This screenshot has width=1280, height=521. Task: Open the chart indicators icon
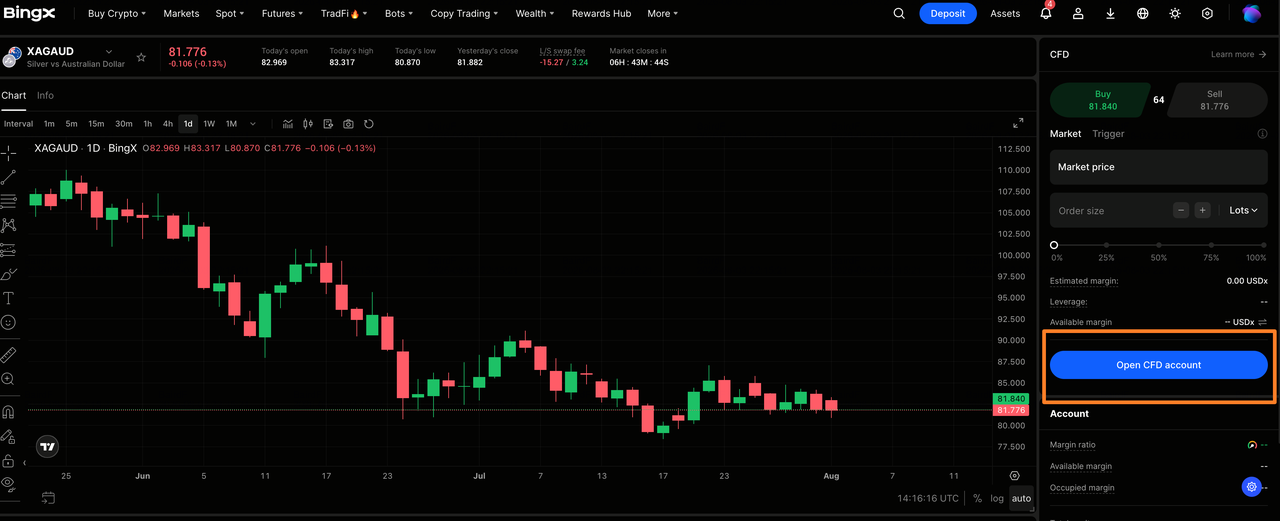tap(288, 124)
